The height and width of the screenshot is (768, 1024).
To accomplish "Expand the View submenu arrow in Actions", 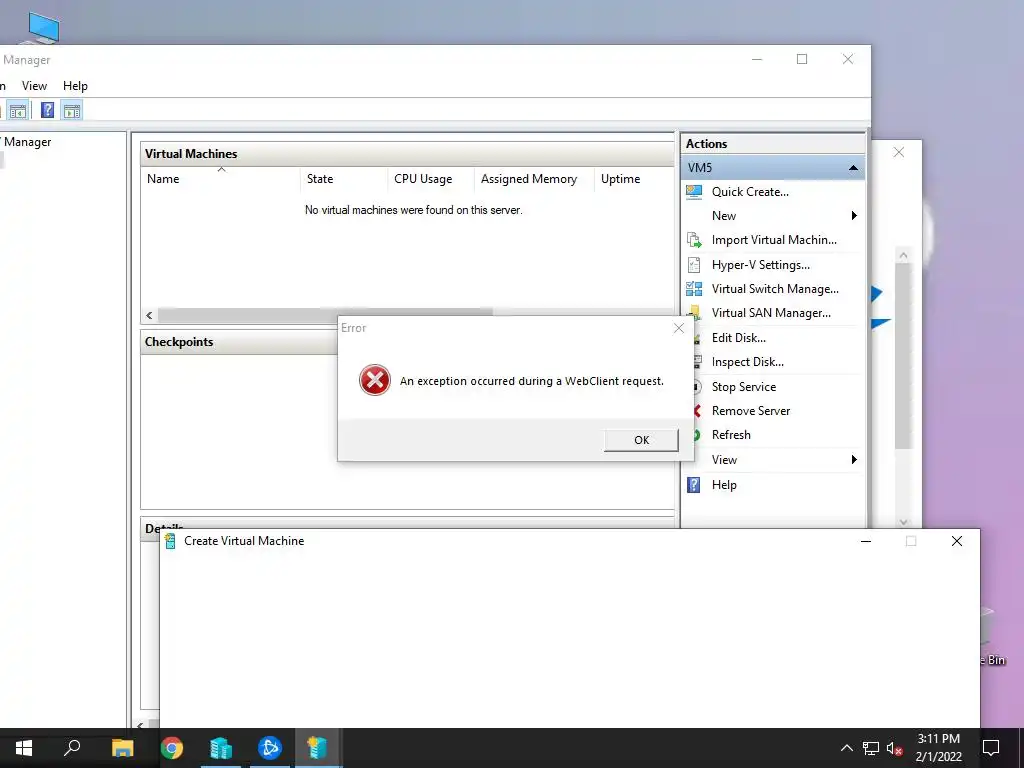I will coord(854,460).
